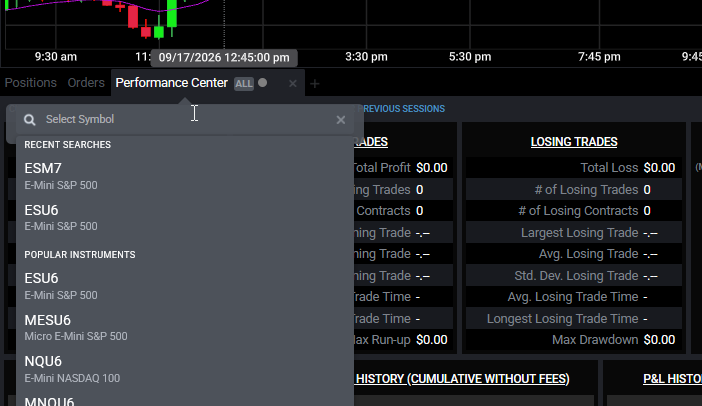The height and width of the screenshot is (406, 702).
Task: Select the Performance Center tab
Action: (171, 83)
